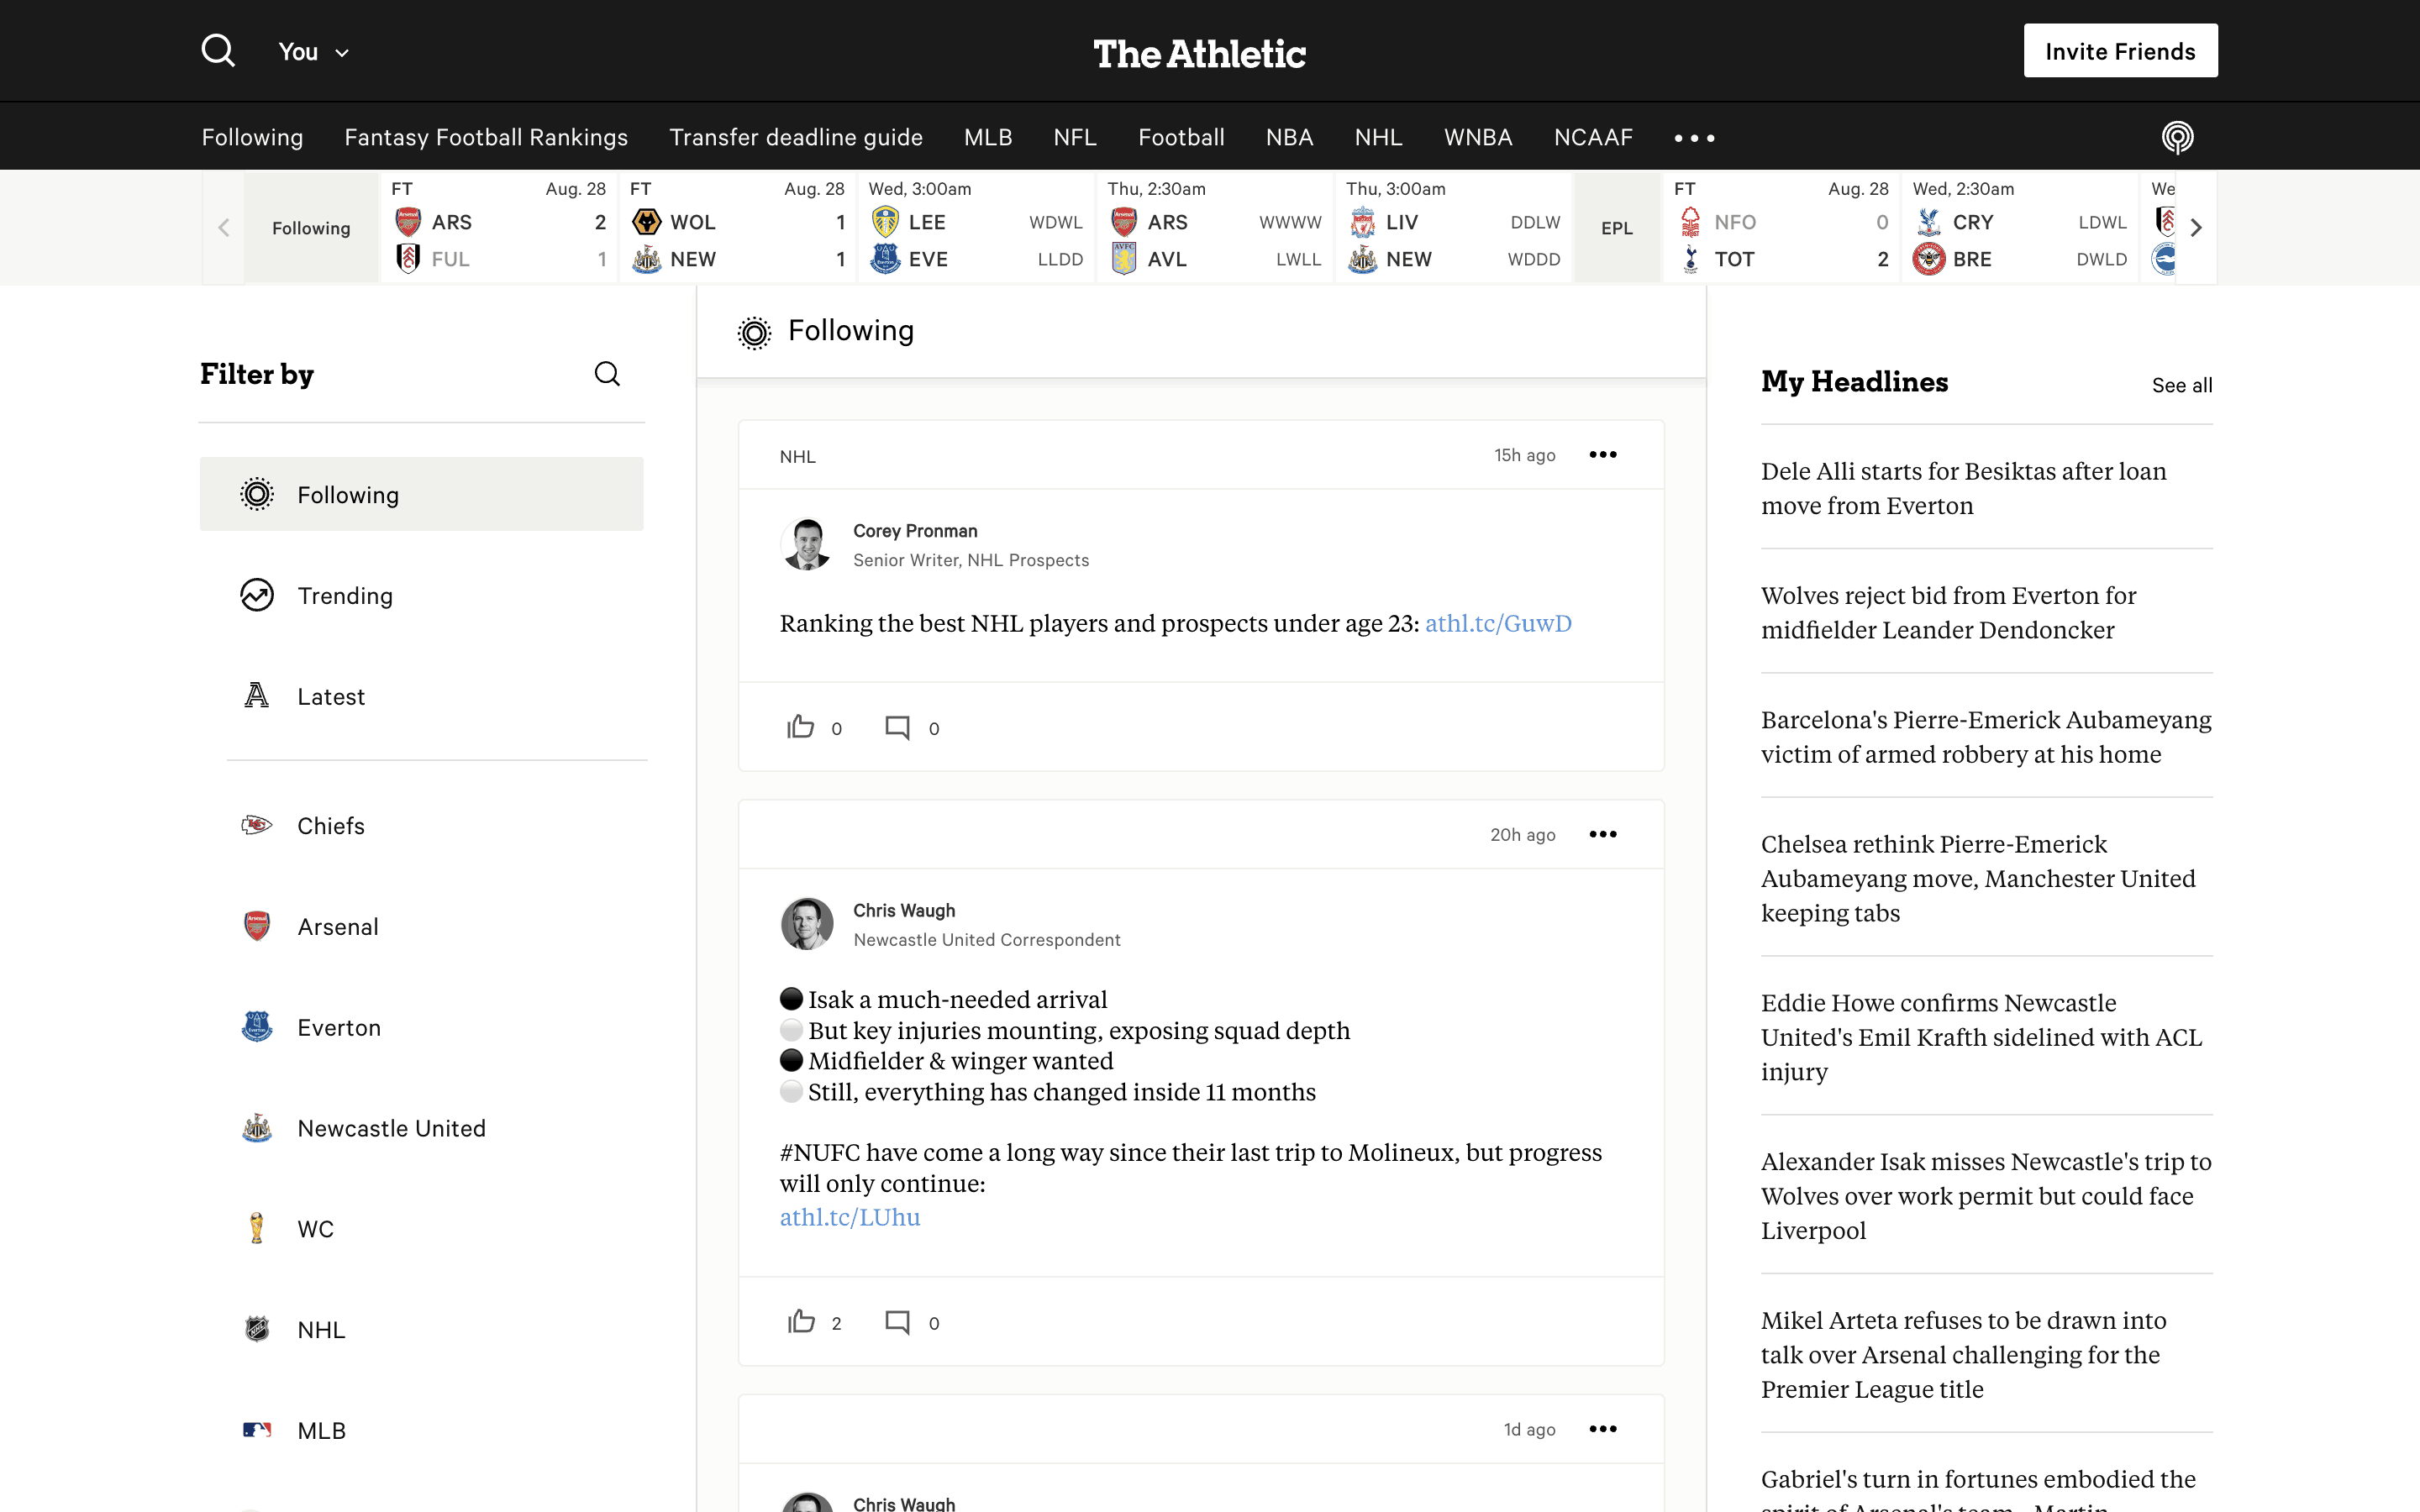The height and width of the screenshot is (1512, 2420).
Task: Select the Latest filter option
Action: [x=330, y=697]
